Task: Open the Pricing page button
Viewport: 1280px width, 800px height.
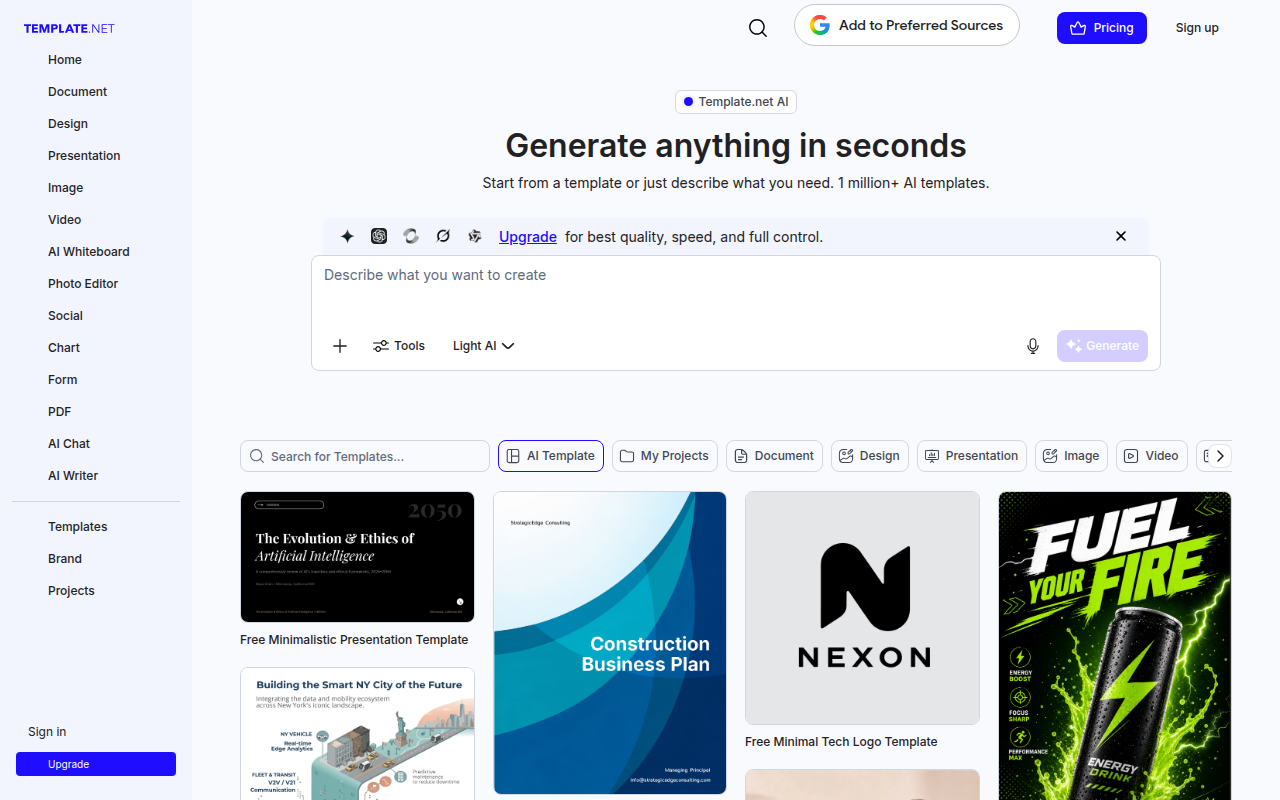Action: [x=1102, y=28]
